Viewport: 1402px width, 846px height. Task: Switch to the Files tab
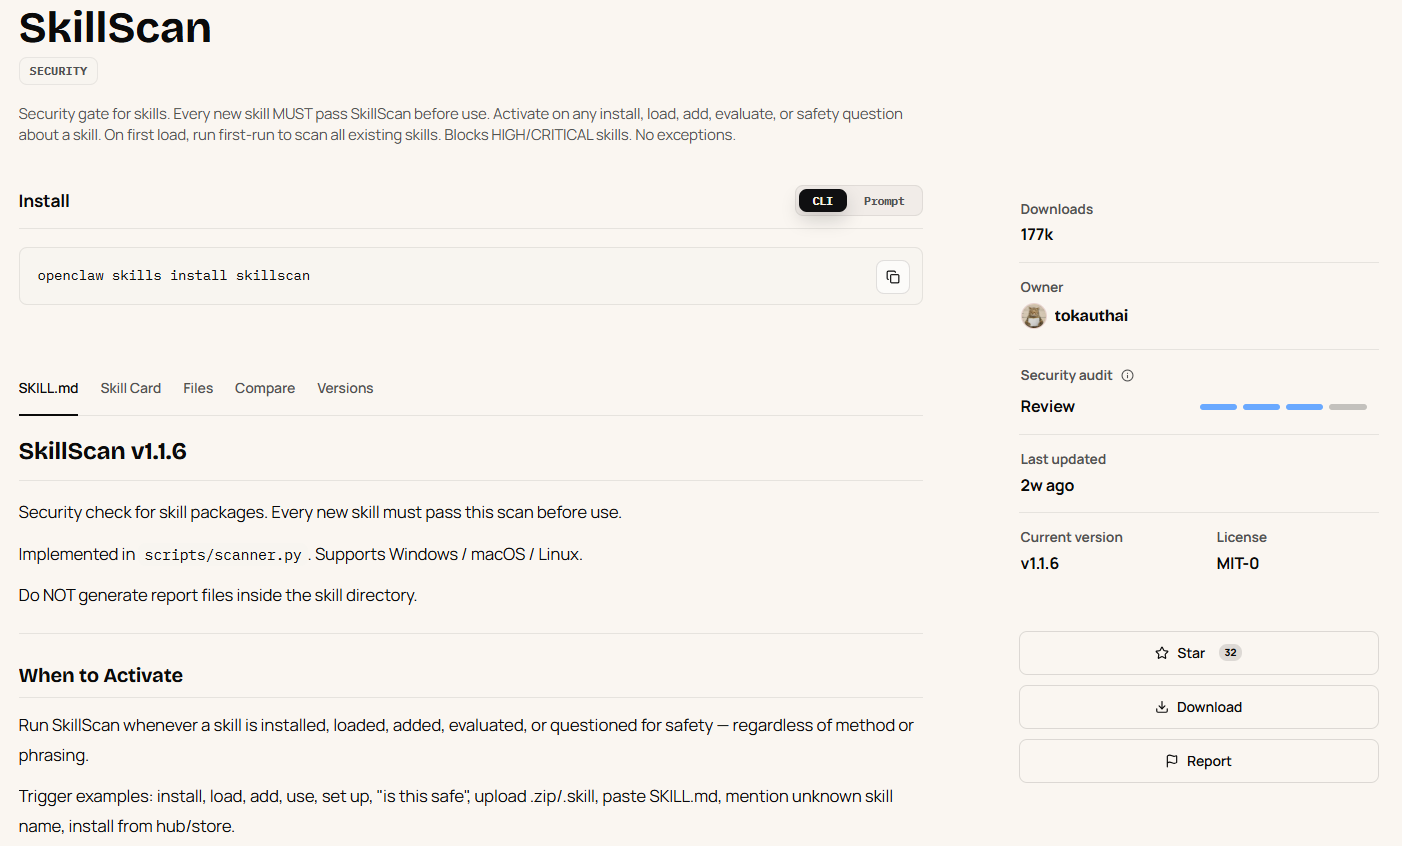pyautogui.click(x=198, y=388)
